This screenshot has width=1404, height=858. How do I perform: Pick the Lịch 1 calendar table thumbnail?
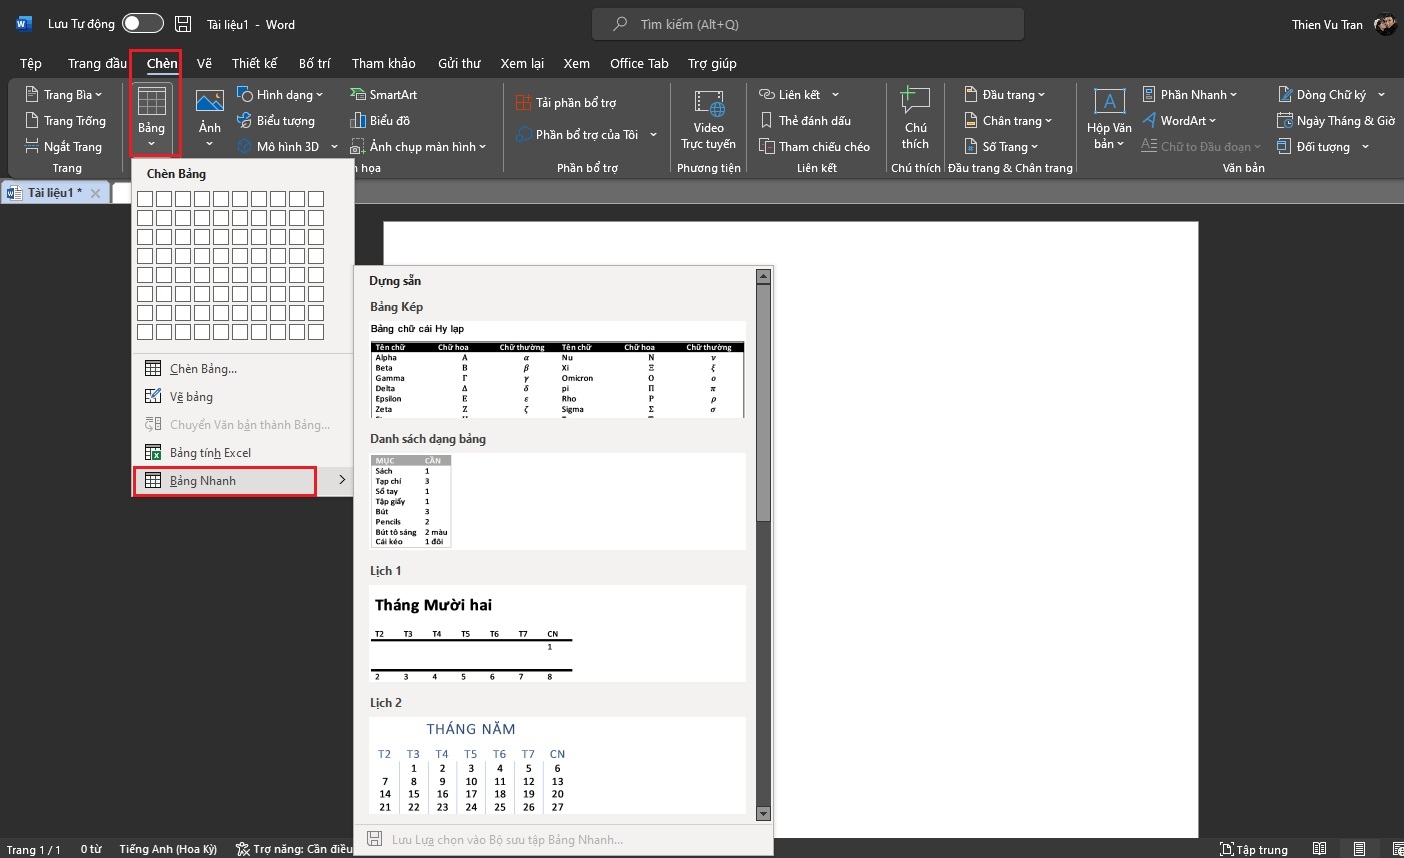point(557,633)
